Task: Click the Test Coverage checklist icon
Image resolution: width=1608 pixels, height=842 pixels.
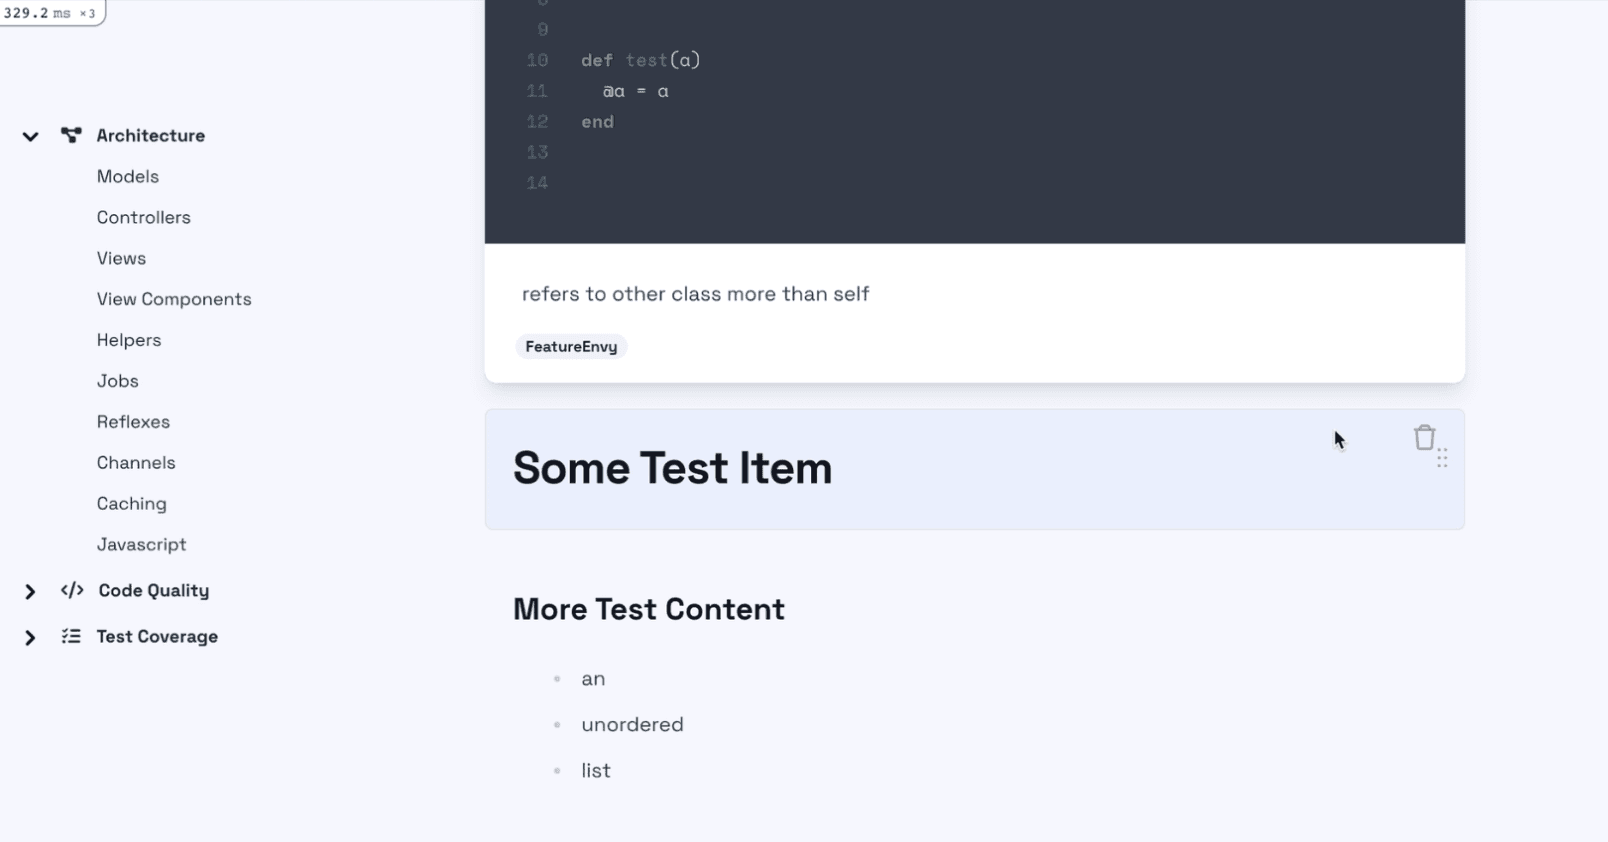Action: coord(71,636)
